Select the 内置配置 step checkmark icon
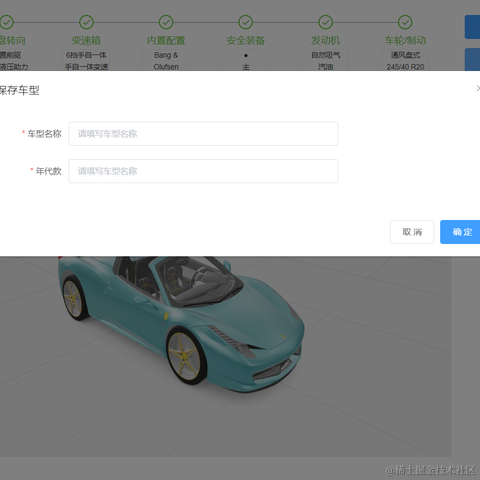Viewport: 480px width, 480px height. [166, 22]
